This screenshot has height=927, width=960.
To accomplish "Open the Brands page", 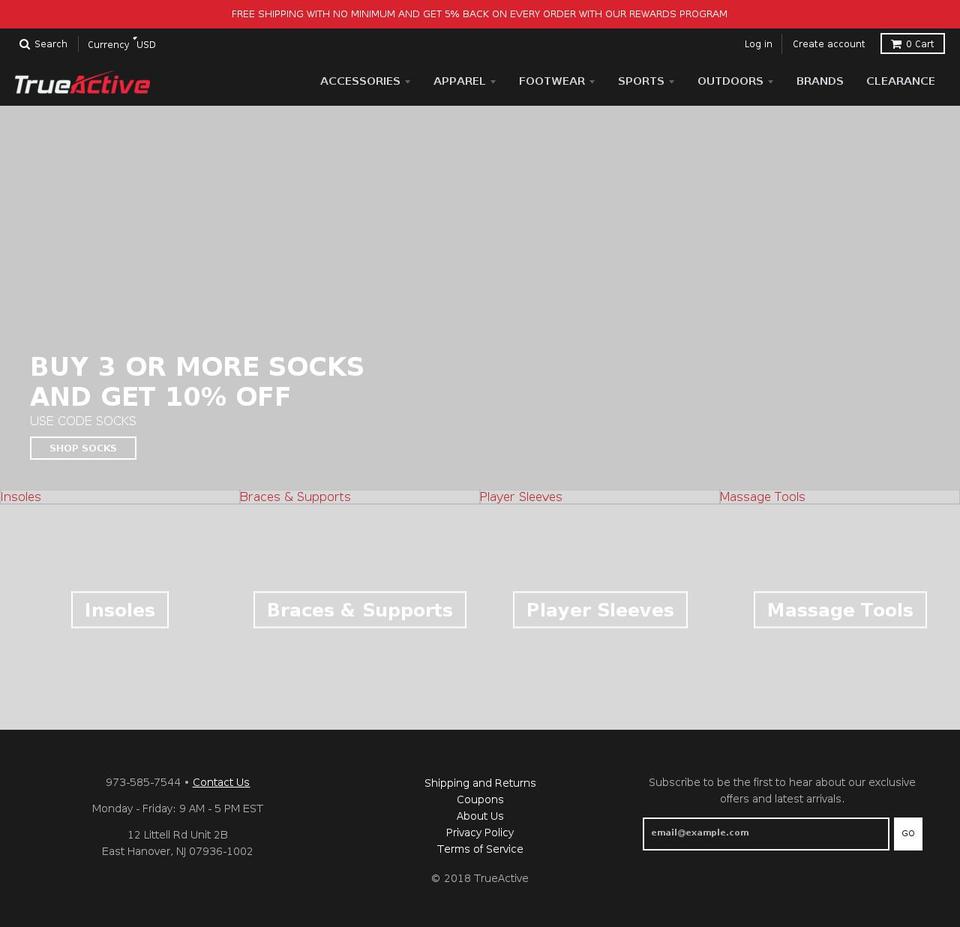I will 819,81.
